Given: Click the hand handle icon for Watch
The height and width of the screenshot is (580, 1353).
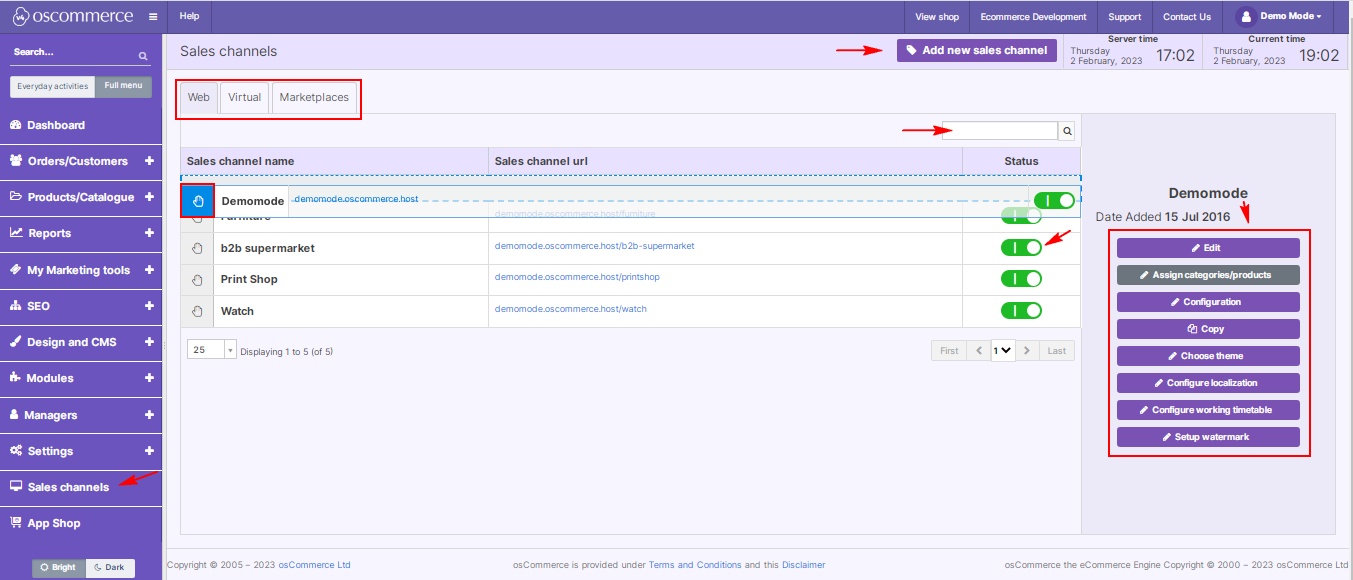Looking at the screenshot, I should pos(197,311).
